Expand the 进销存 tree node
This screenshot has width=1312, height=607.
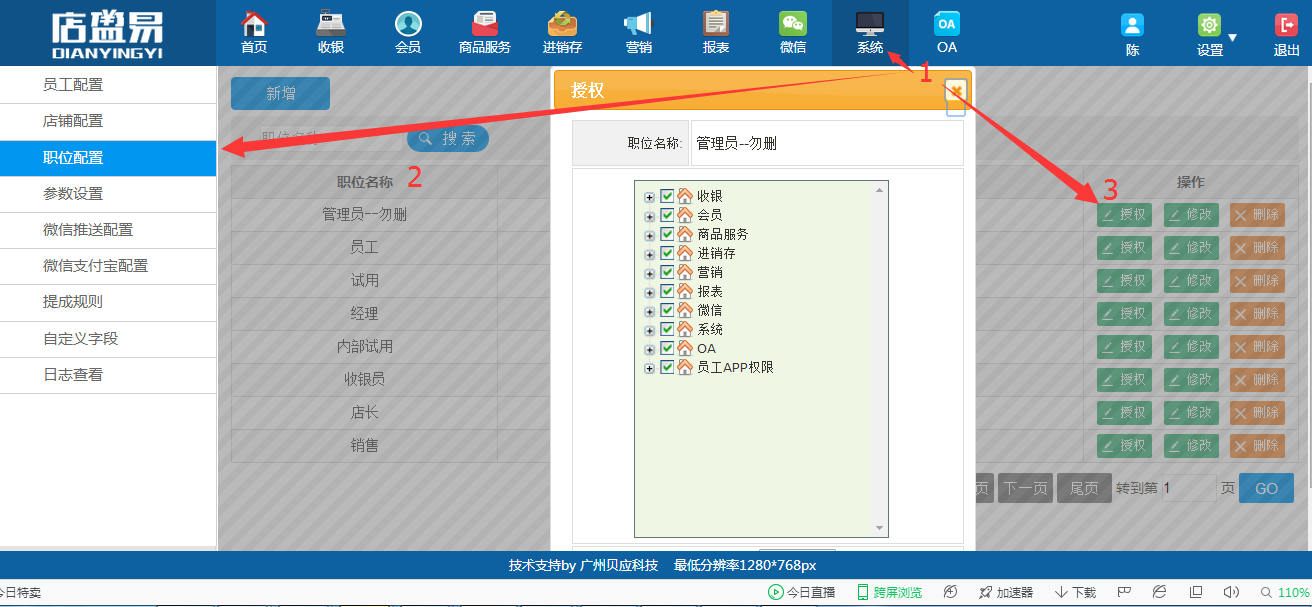point(649,254)
